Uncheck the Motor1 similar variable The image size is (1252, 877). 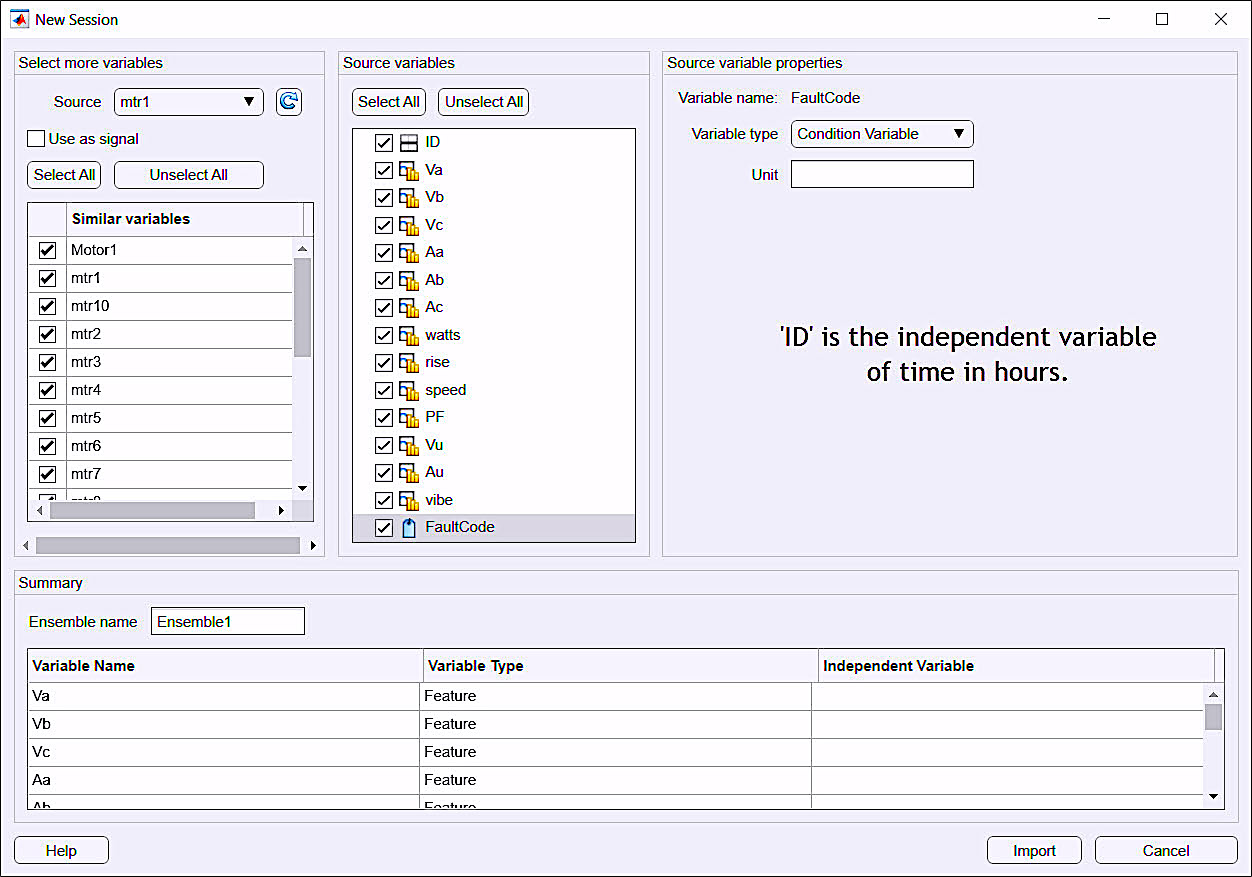click(47, 250)
